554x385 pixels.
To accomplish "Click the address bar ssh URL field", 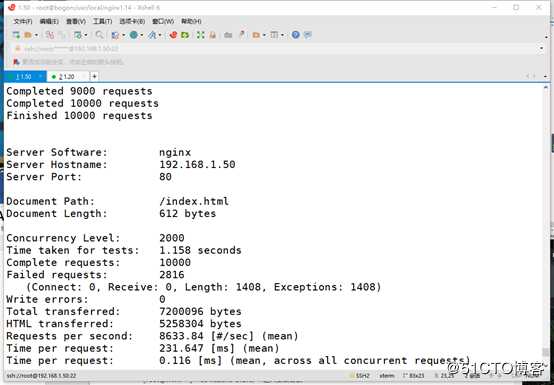I will 276,49.
